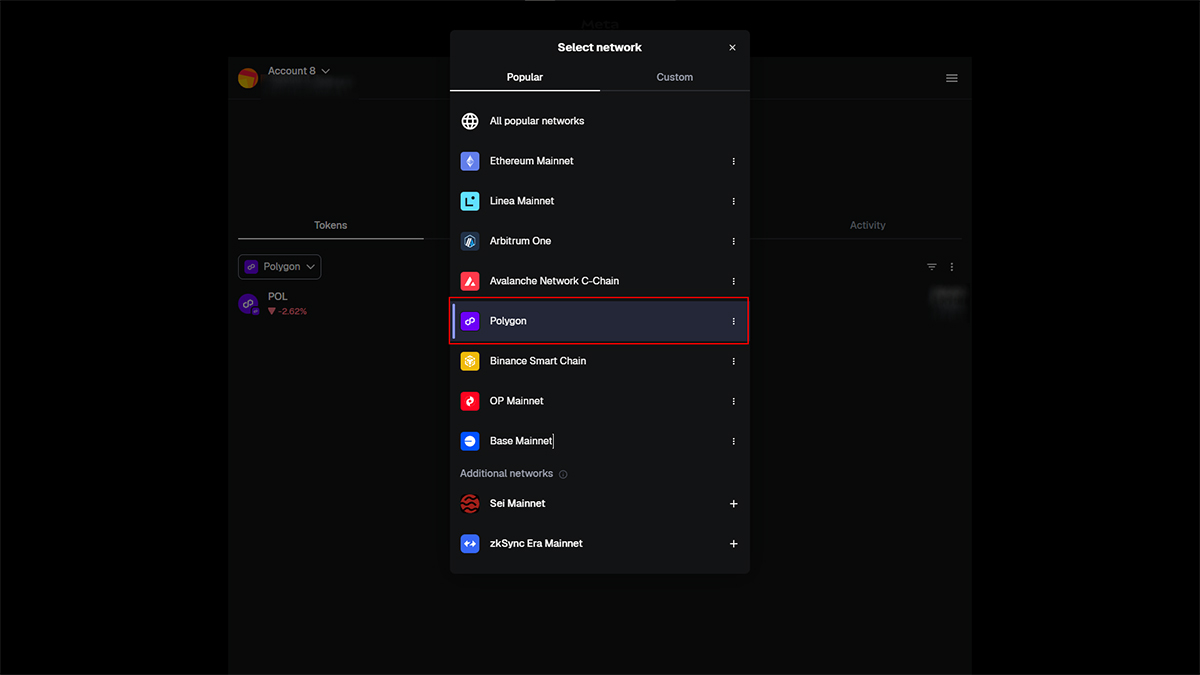Switch to the Custom tab
This screenshot has width=1200, height=675.
pos(675,77)
